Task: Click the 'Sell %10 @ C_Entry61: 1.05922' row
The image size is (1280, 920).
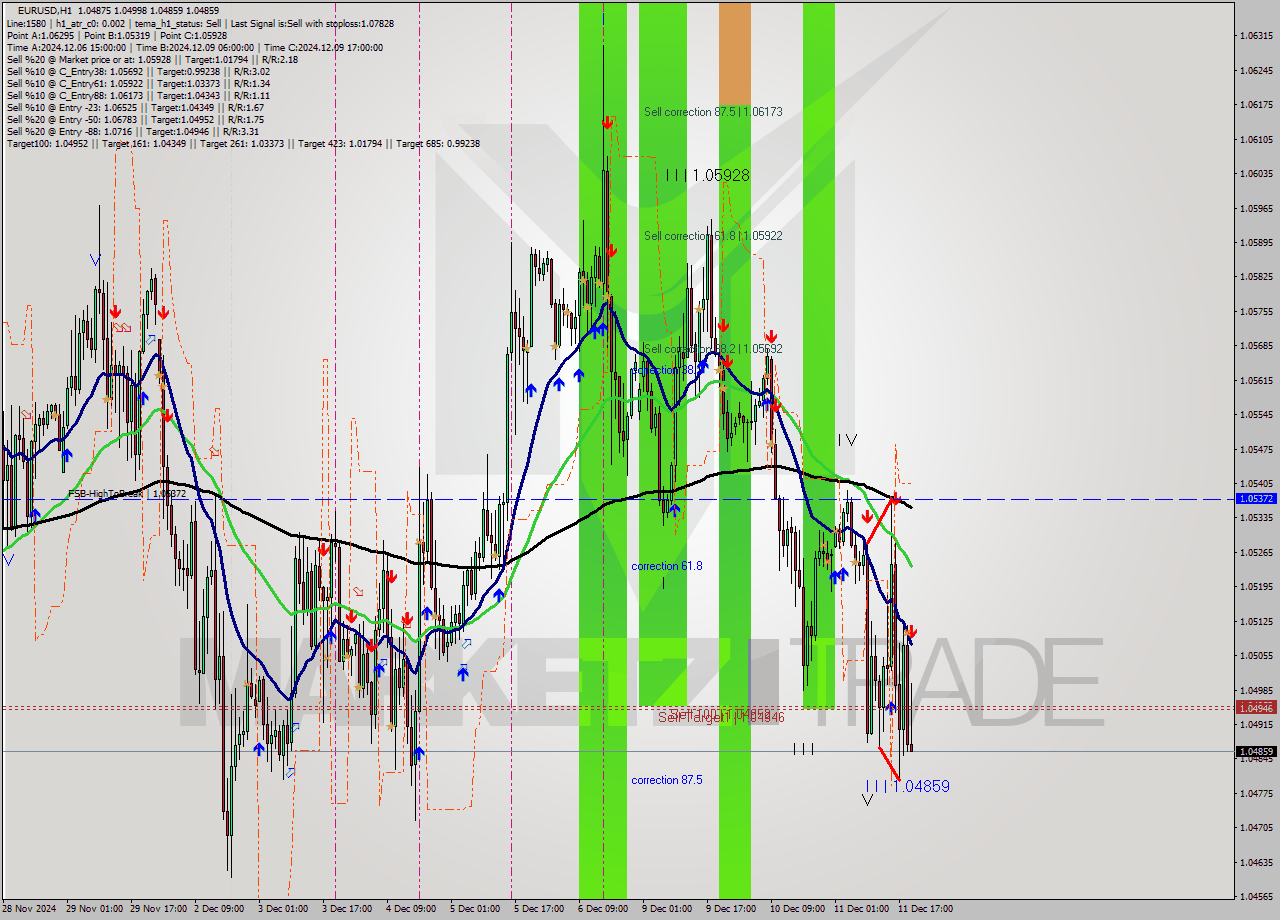Action: pyautogui.click(x=138, y=83)
